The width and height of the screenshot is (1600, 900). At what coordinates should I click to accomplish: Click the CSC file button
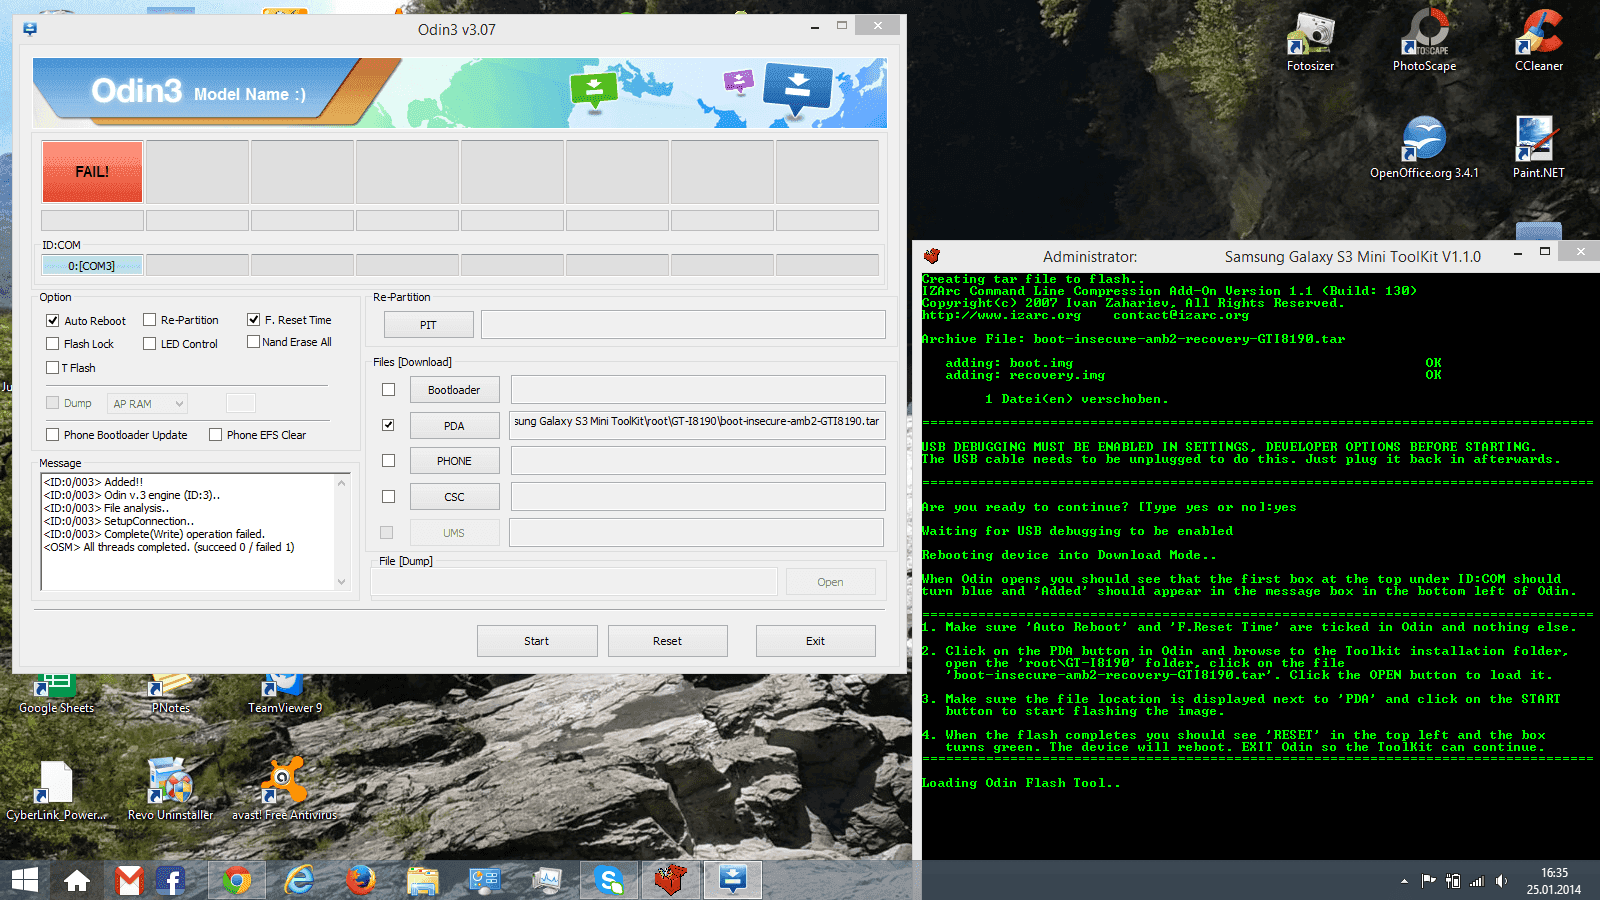(x=454, y=497)
